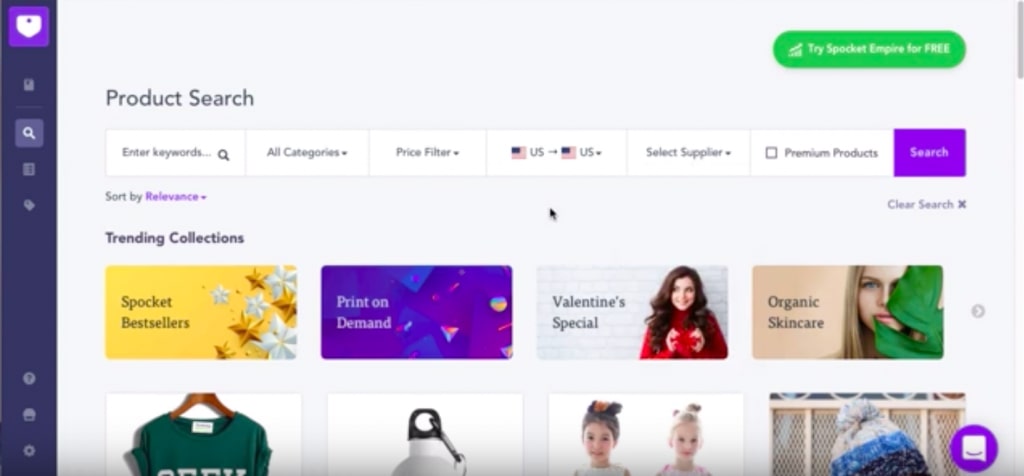The width and height of the screenshot is (1024, 476).
Task: Open the list icon in sidebar
Action: coord(29,169)
